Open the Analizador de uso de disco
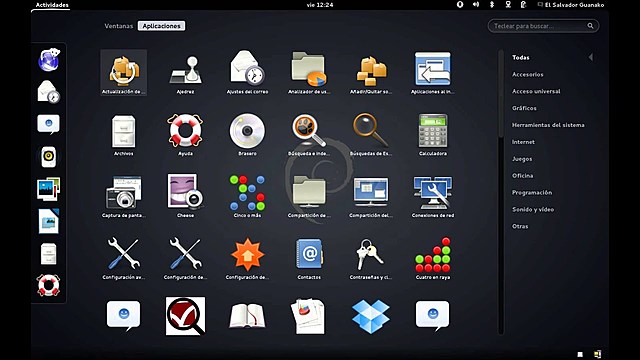 click(309, 73)
